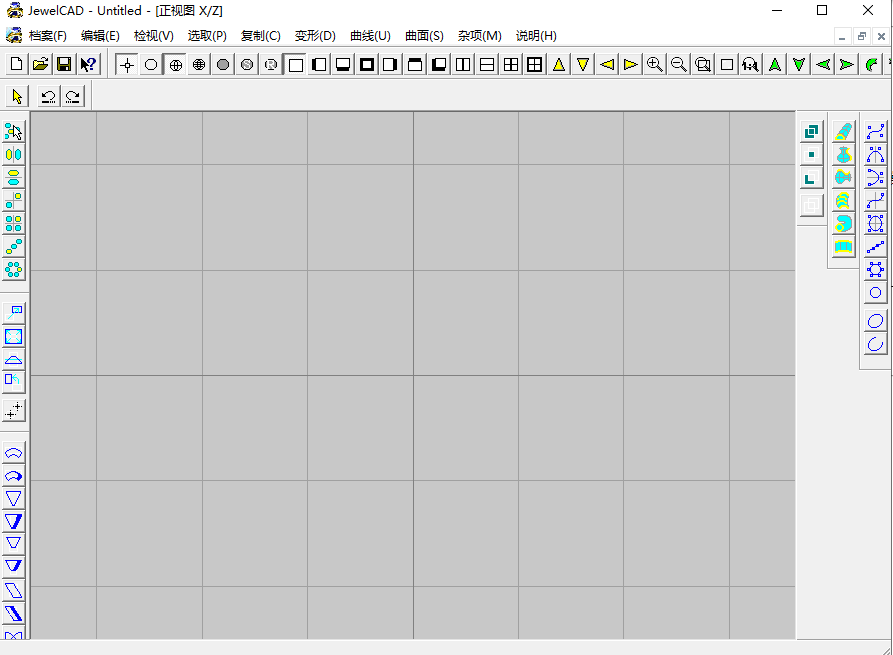Open the 档案(F) menu

point(47,36)
